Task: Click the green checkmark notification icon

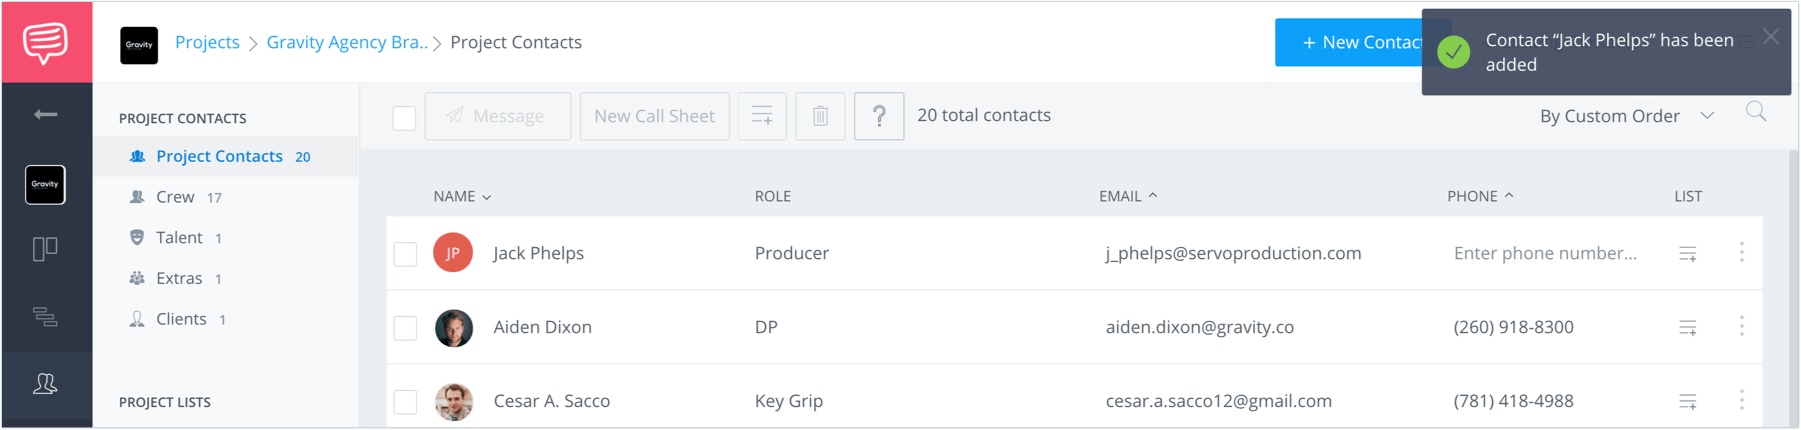Action: coord(1454,52)
